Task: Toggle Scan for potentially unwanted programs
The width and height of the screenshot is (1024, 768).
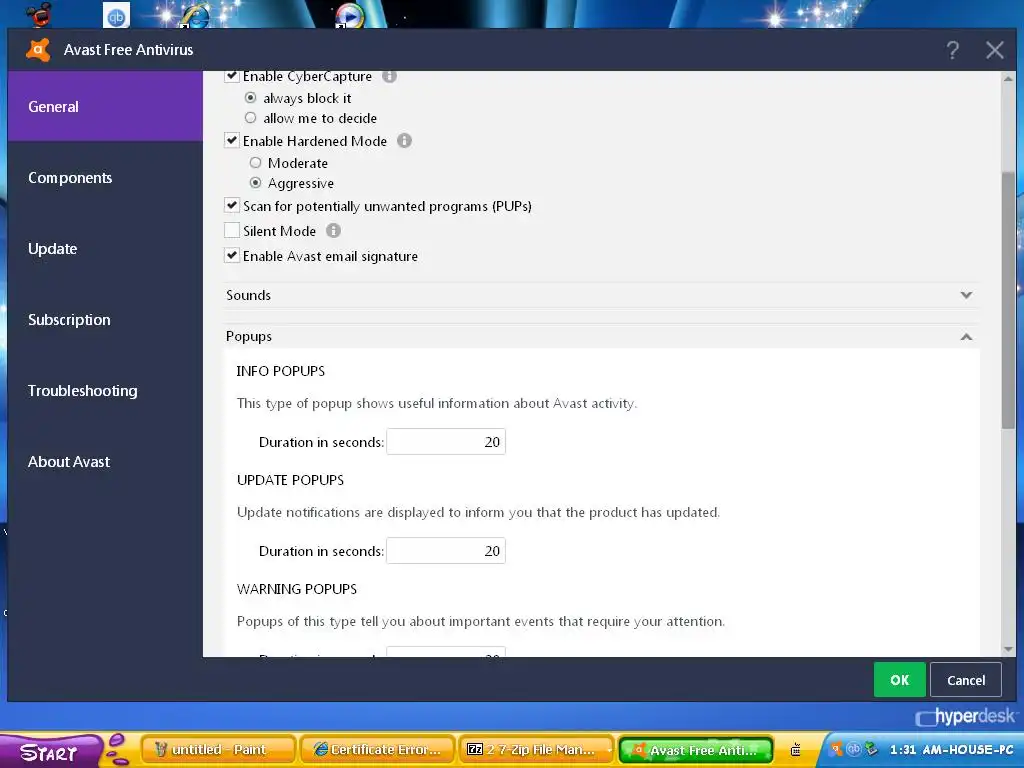Action: [x=232, y=206]
